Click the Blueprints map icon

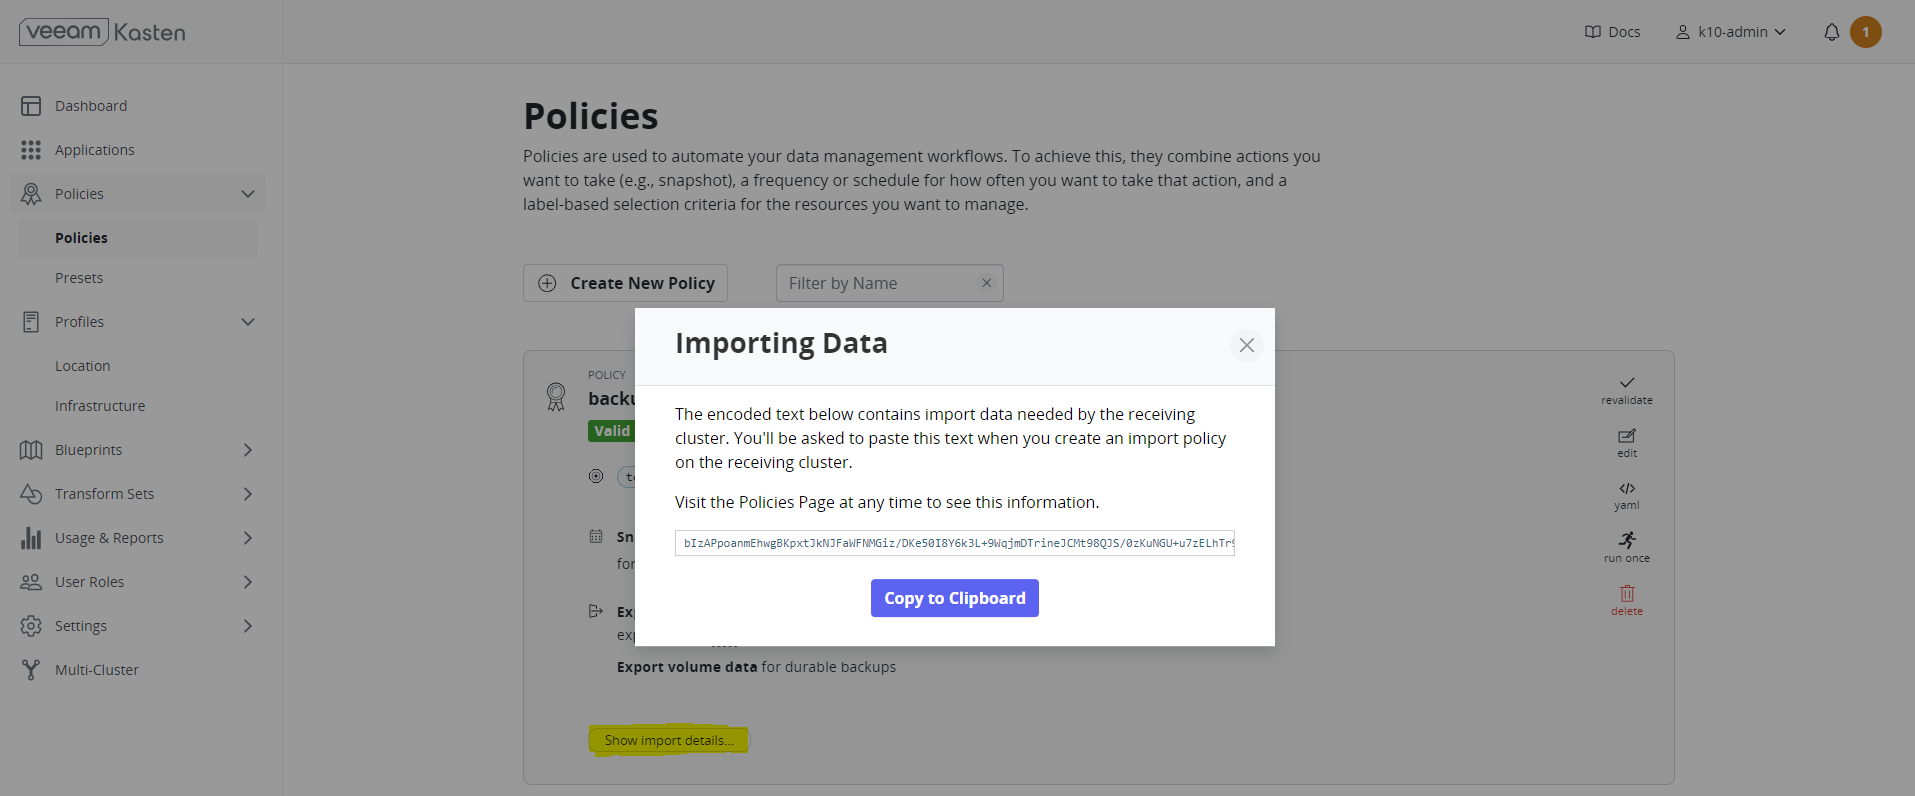(x=31, y=450)
